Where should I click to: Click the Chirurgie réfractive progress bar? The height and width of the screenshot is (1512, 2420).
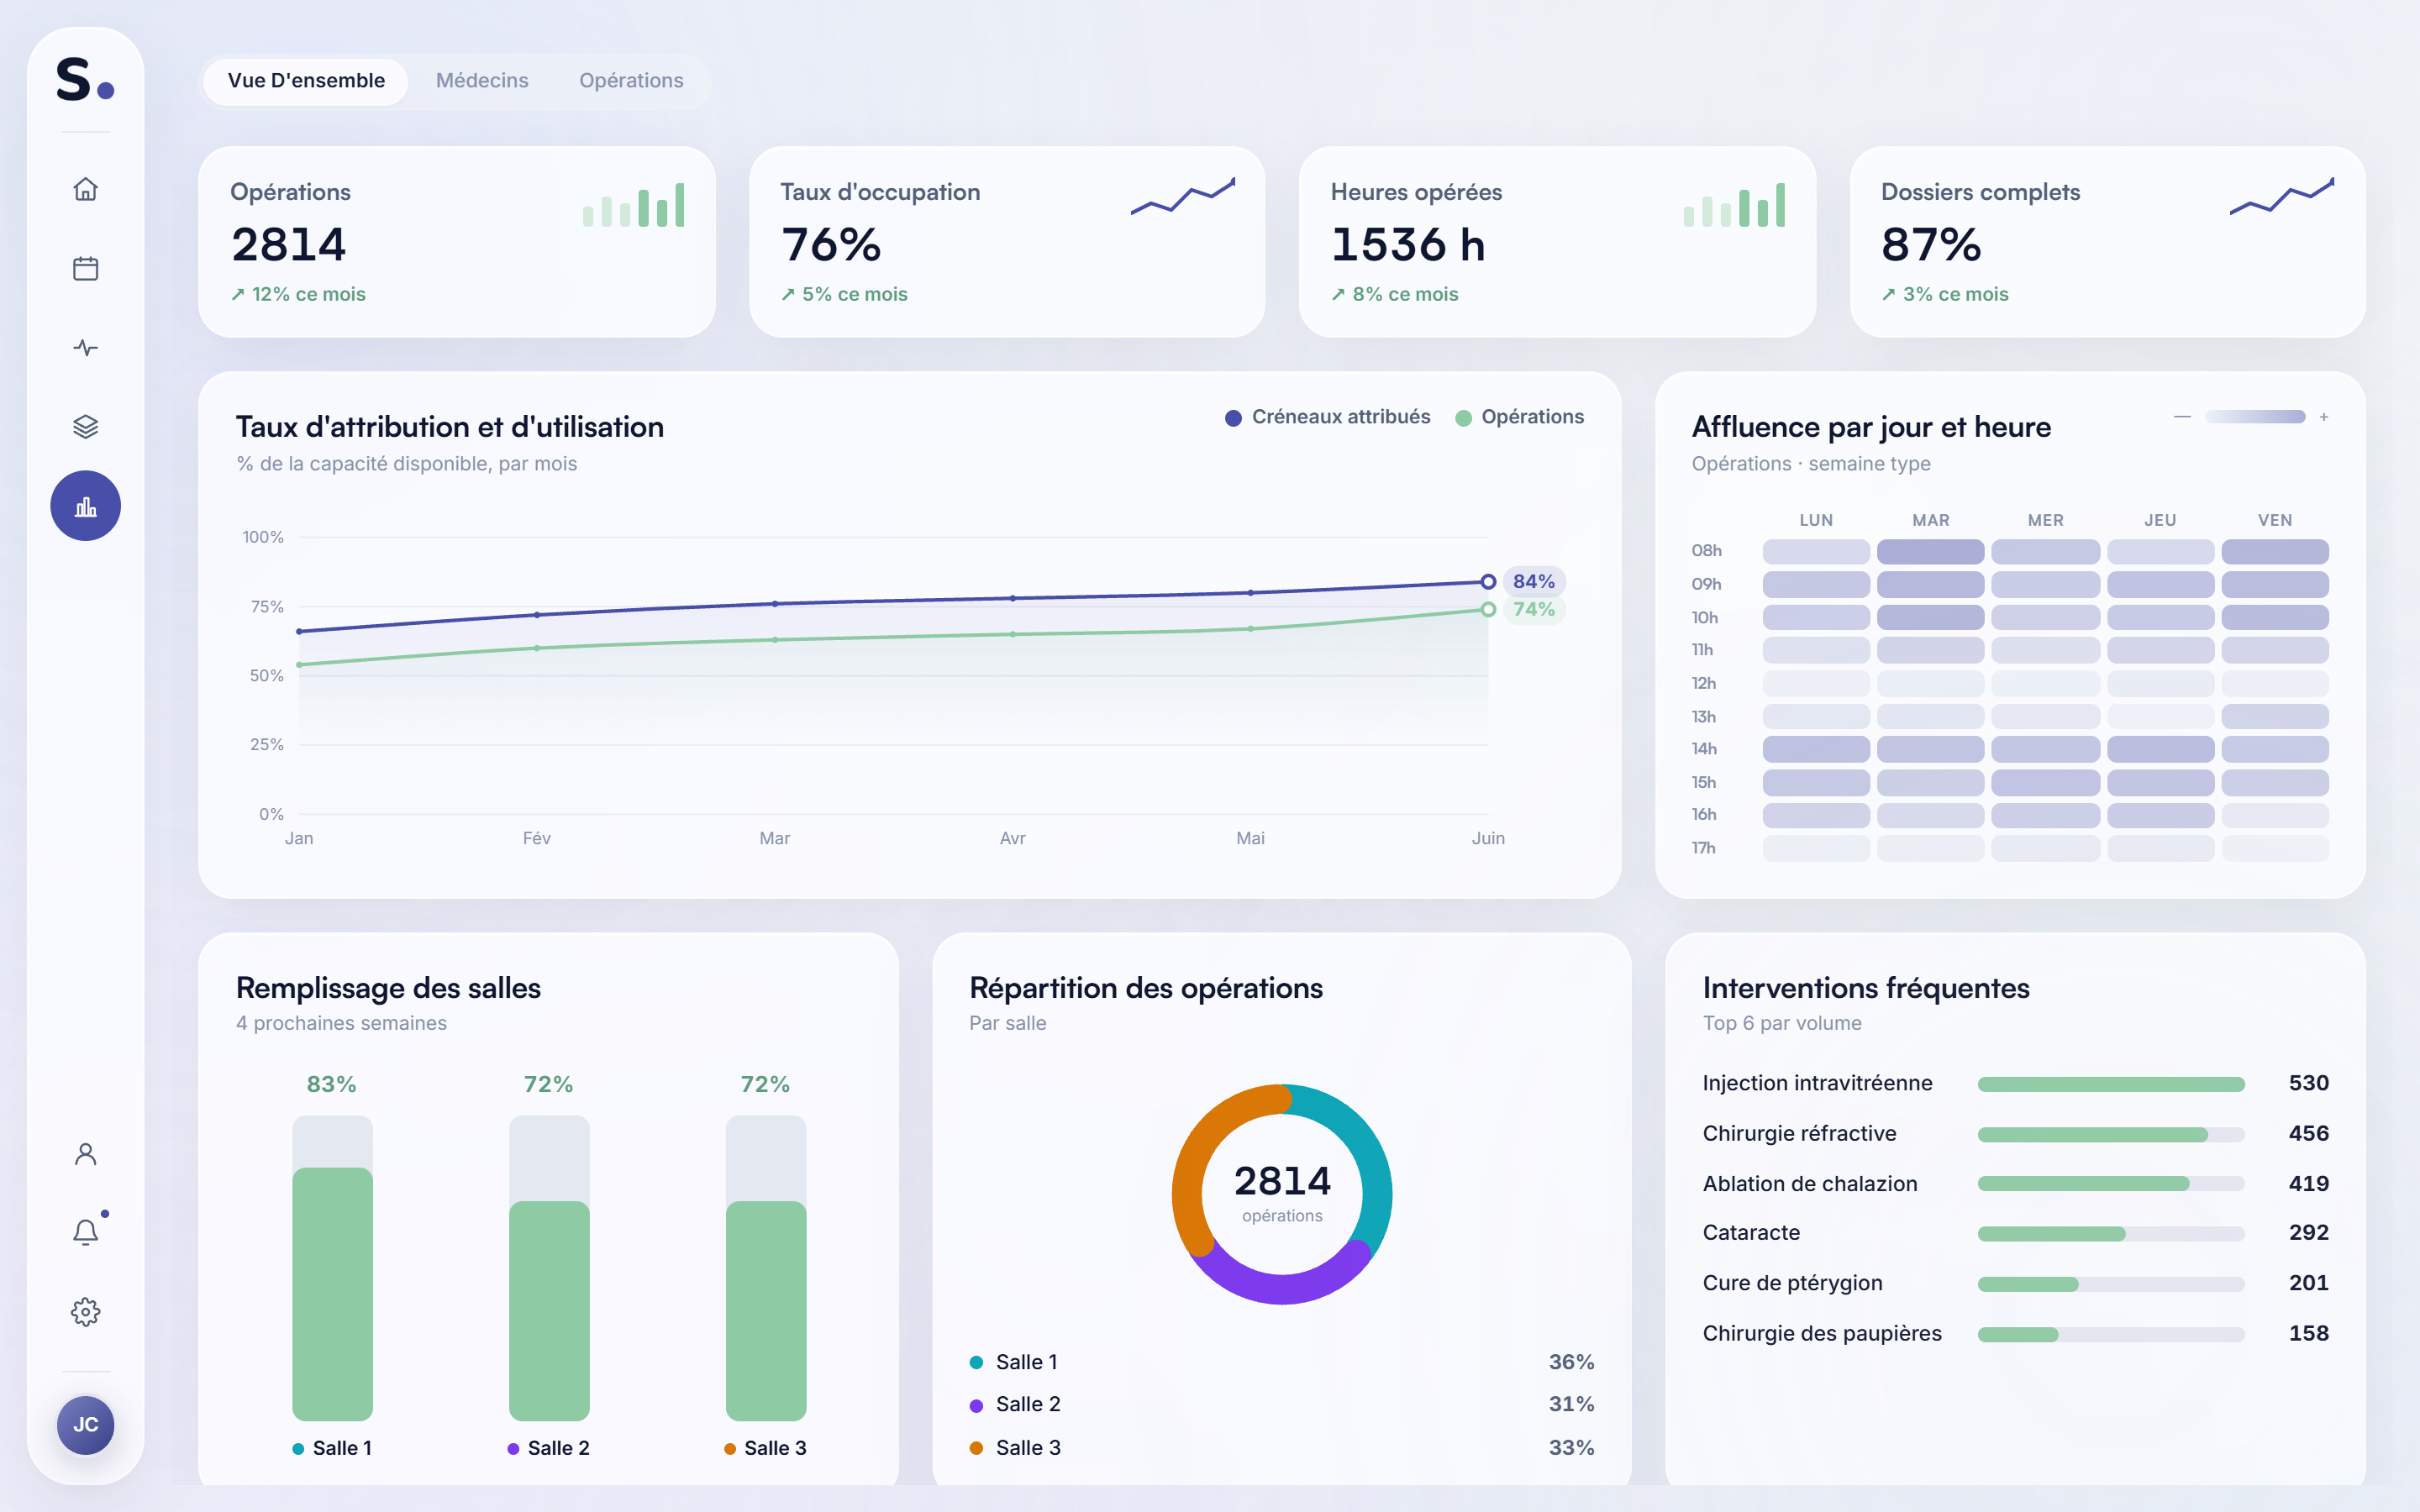coord(2111,1135)
